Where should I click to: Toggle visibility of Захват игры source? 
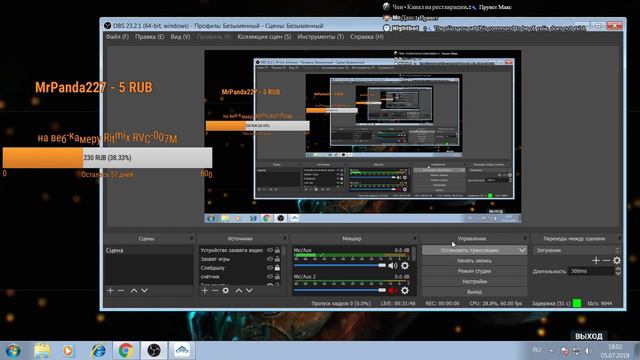tap(270, 259)
